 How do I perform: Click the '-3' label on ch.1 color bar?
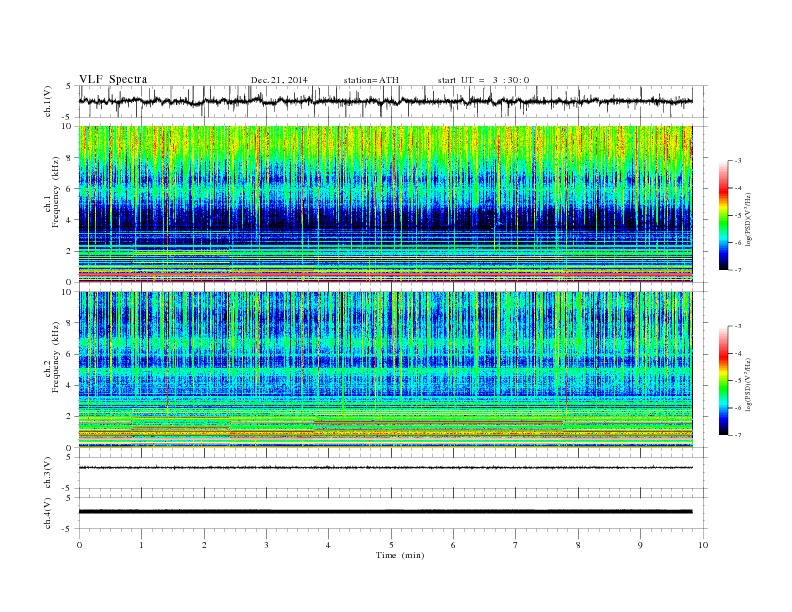[738, 161]
